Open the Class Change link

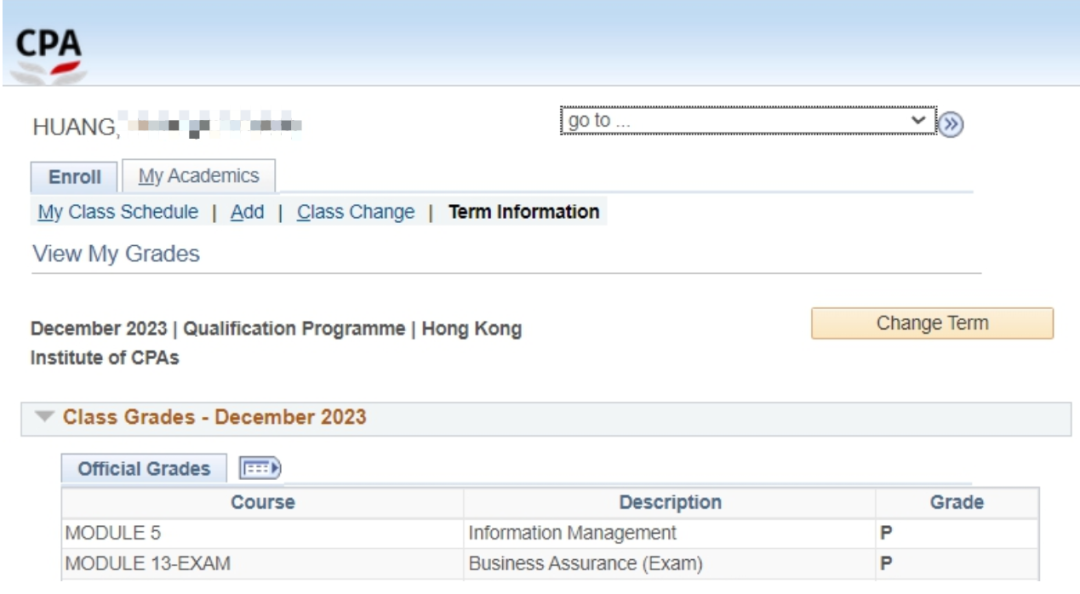pos(355,212)
